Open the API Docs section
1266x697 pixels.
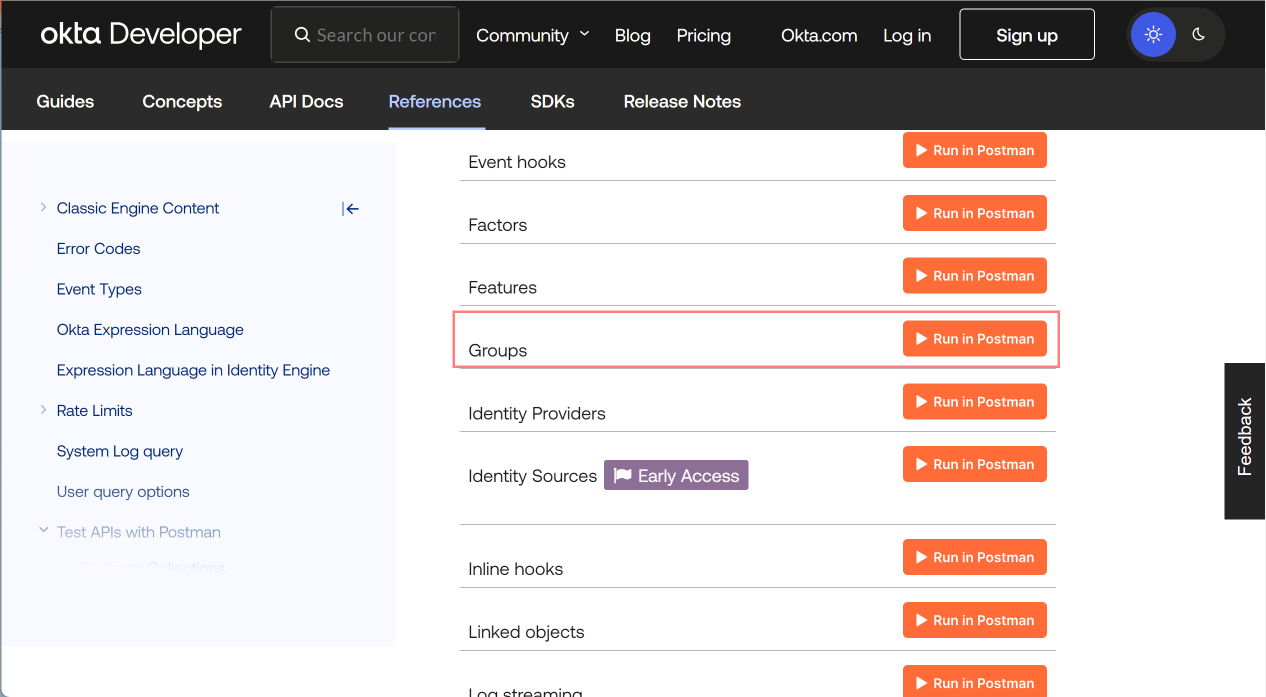click(306, 101)
